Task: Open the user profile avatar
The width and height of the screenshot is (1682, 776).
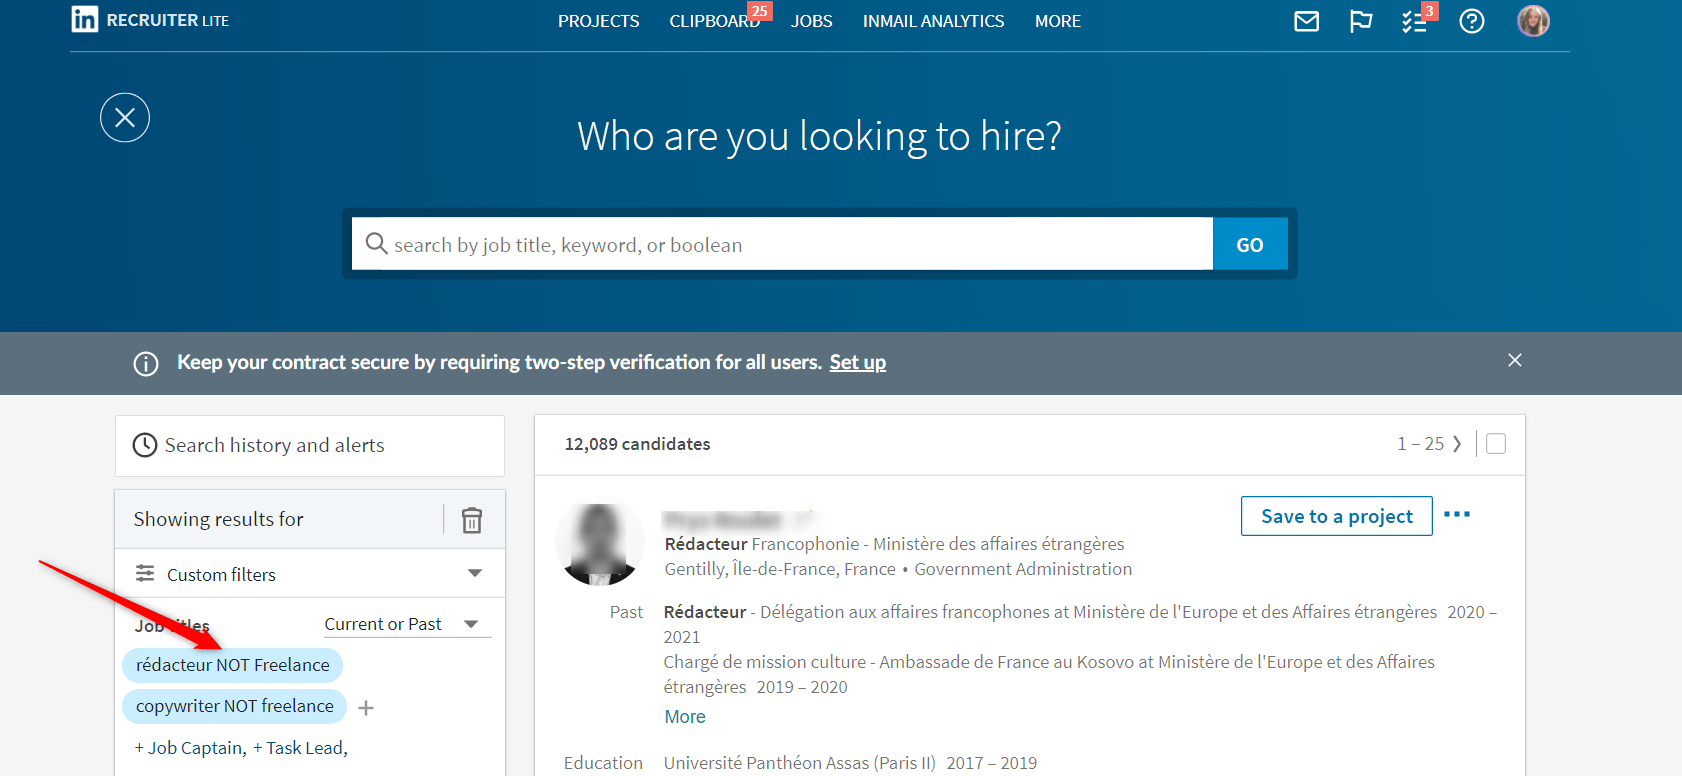Action: click(1533, 20)
